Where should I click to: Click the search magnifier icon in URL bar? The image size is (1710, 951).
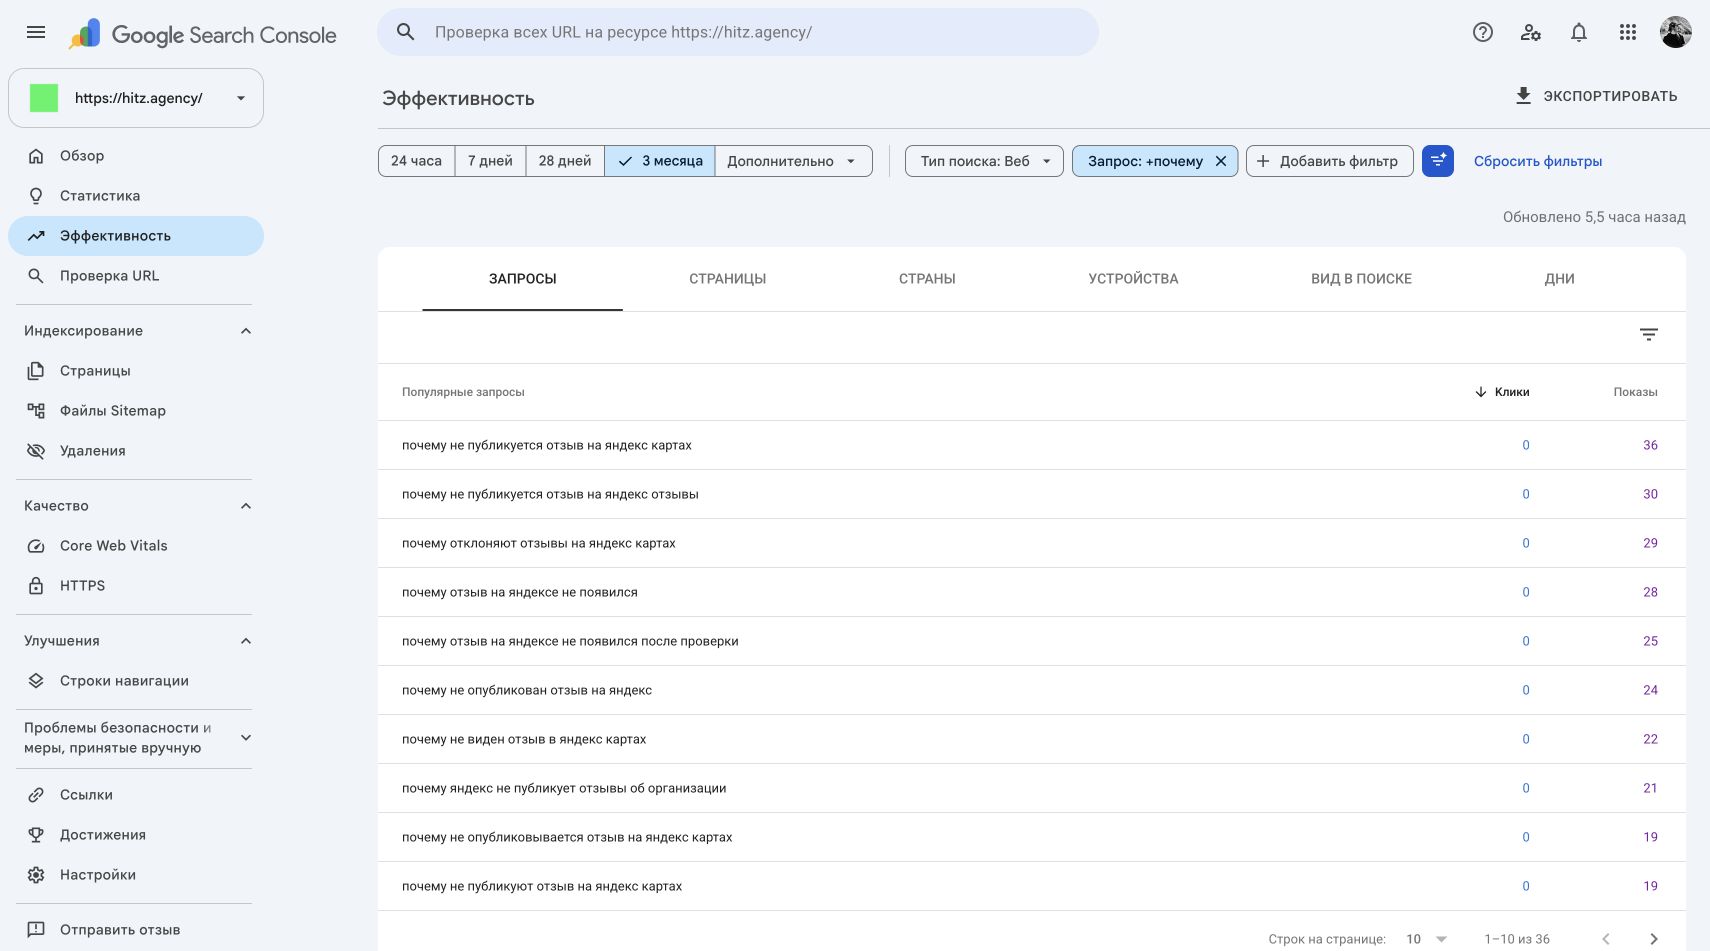click(405, 32)
